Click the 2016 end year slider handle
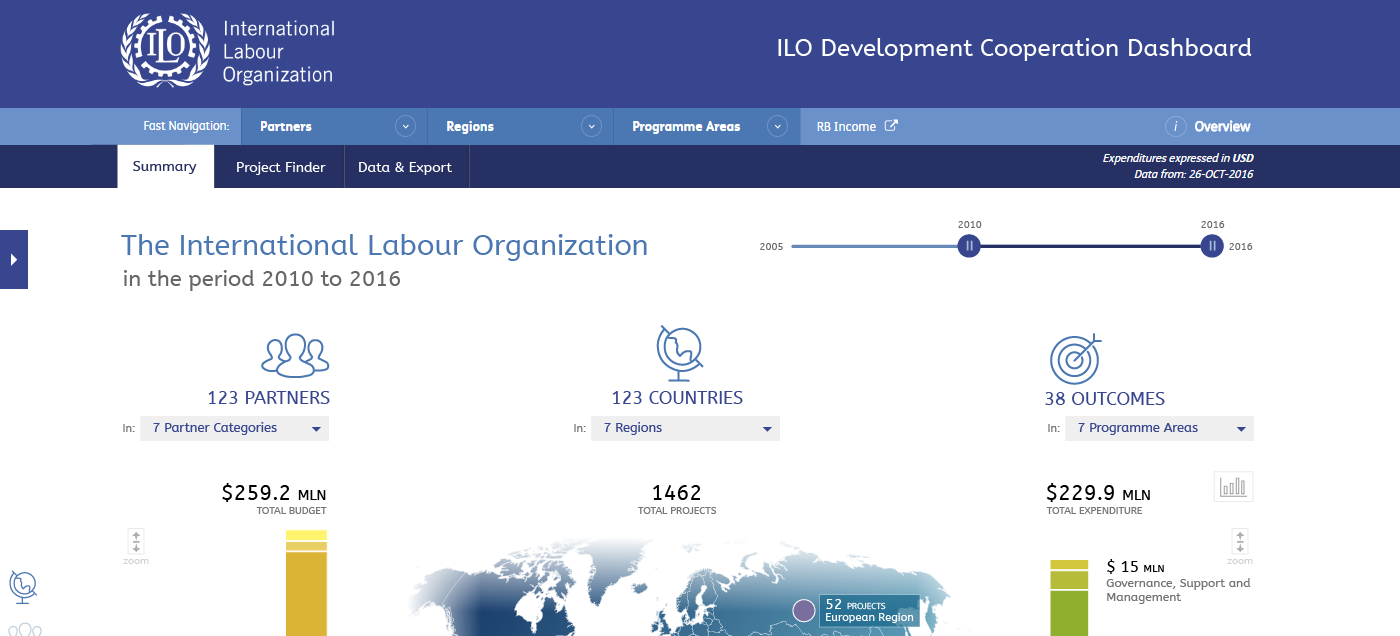The height and width of the screenshot is (636, 1400). (1212, 246)
